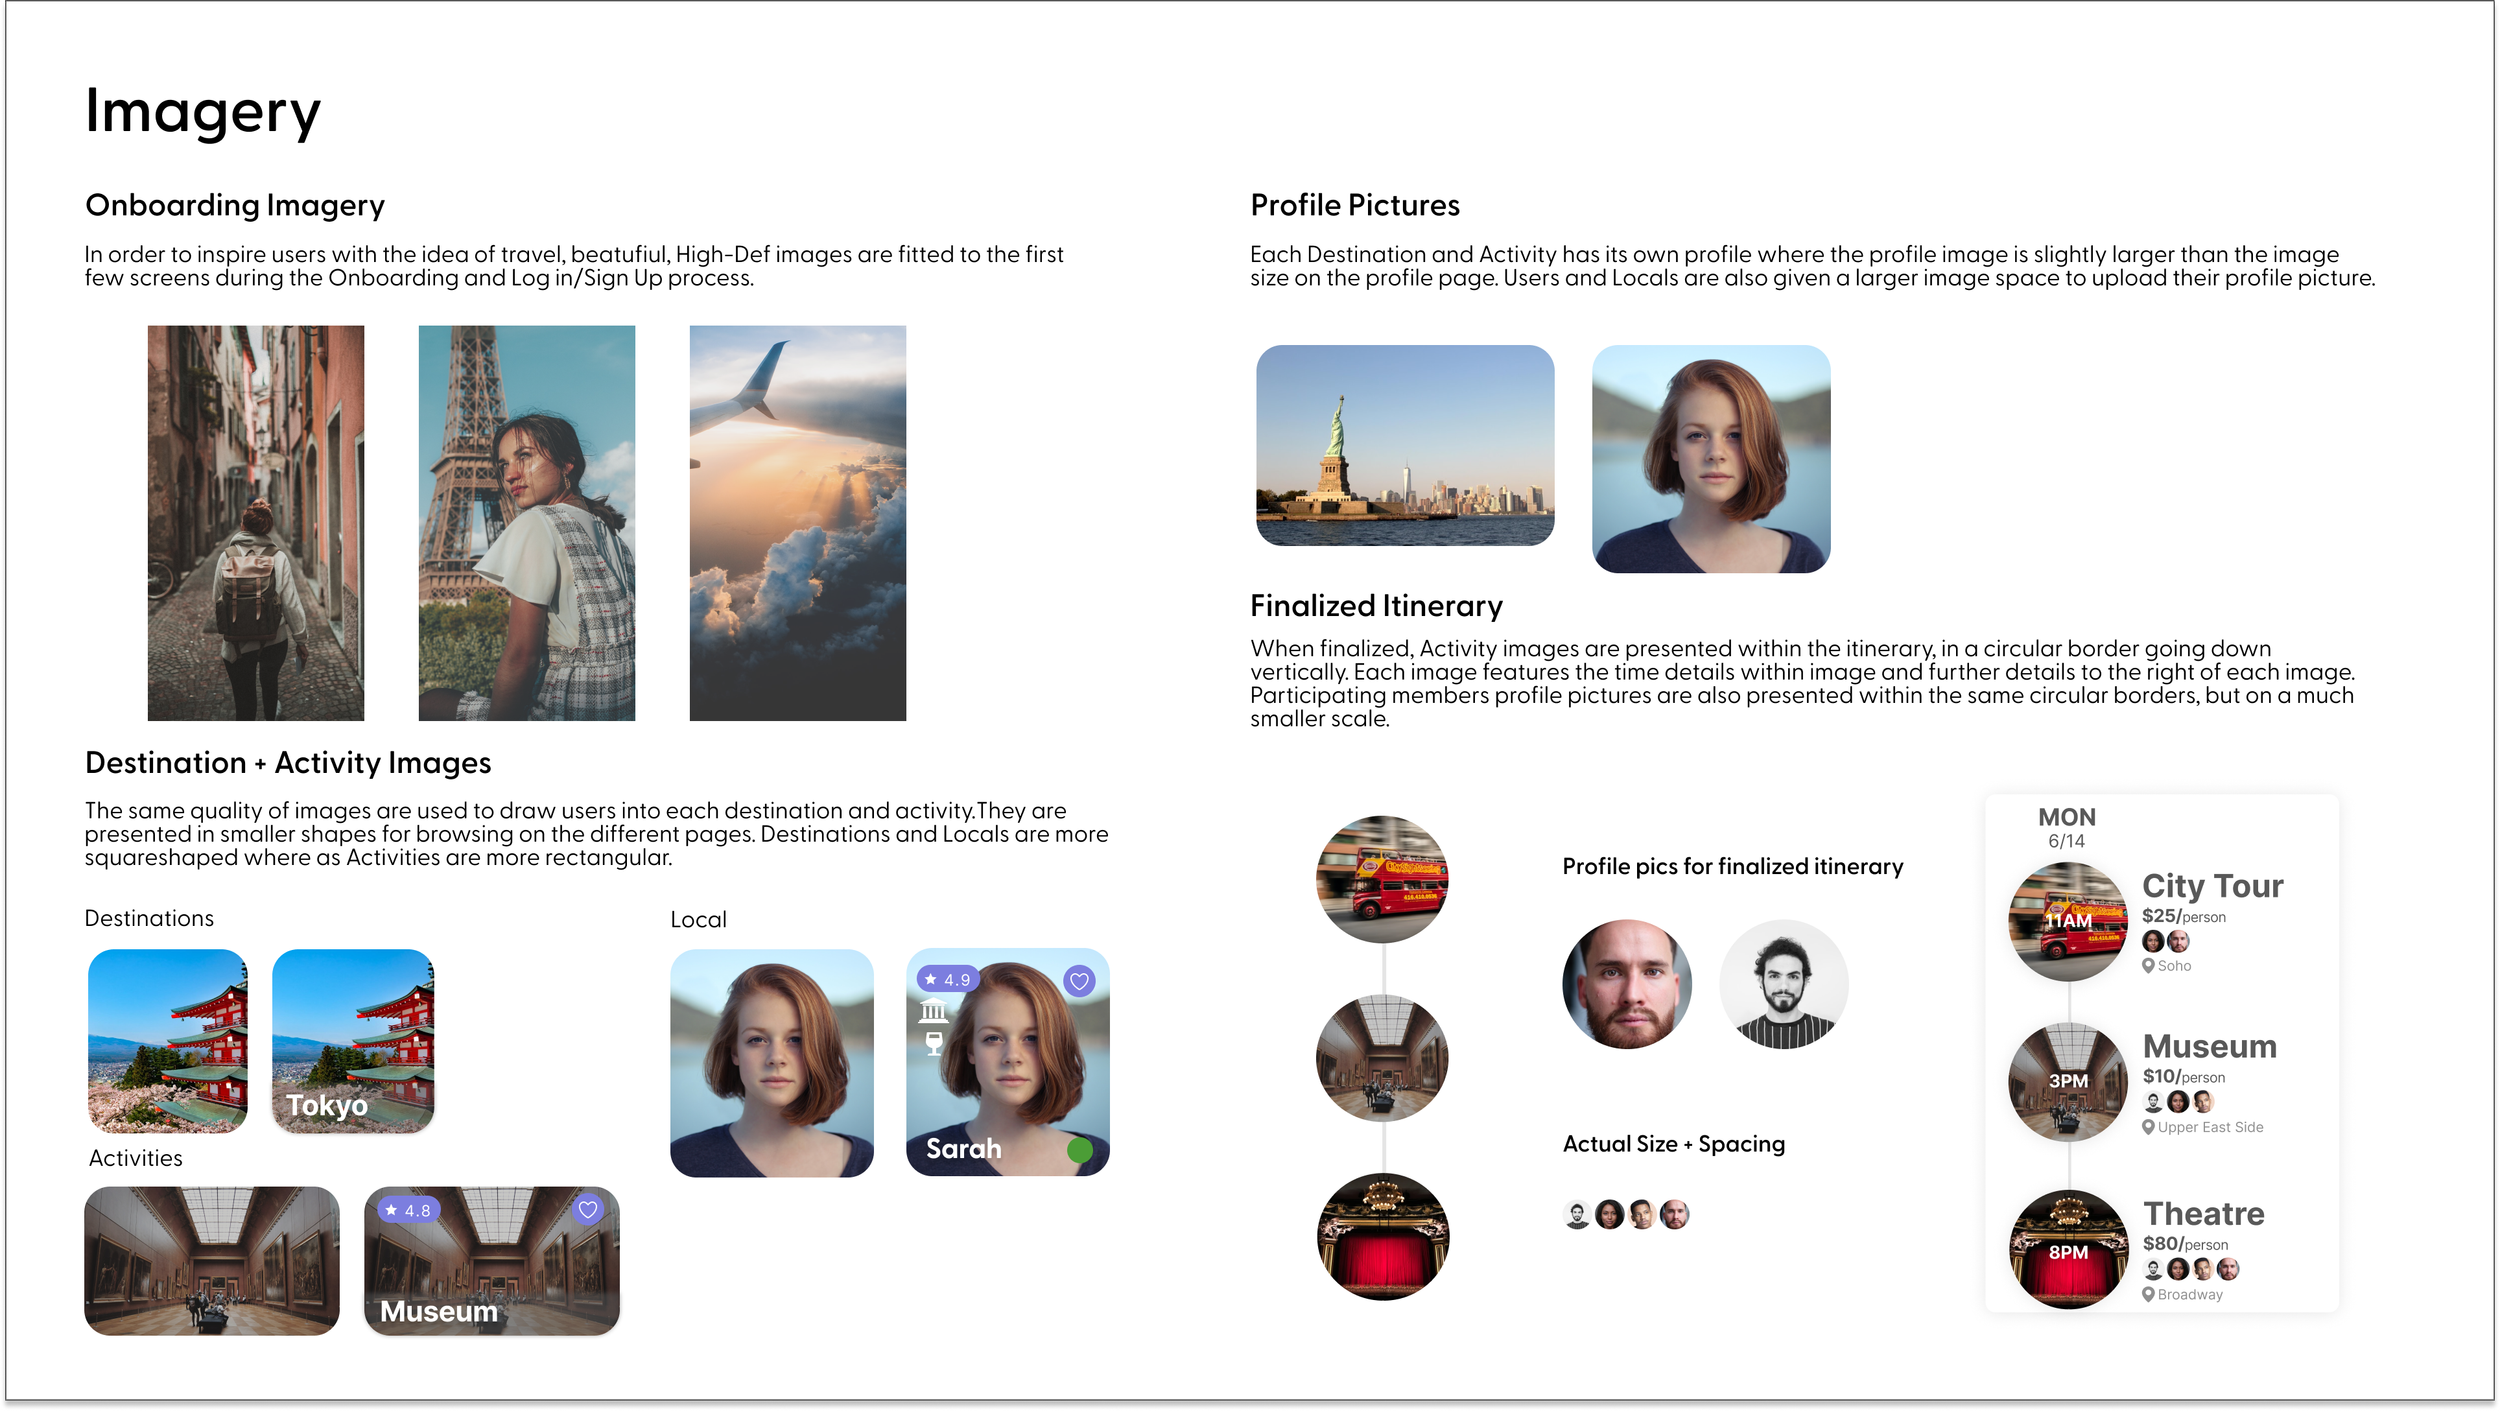Click the City Tour itinerary title
This screenshot has width=2500, height=1411.
[x=2212, y=886]
